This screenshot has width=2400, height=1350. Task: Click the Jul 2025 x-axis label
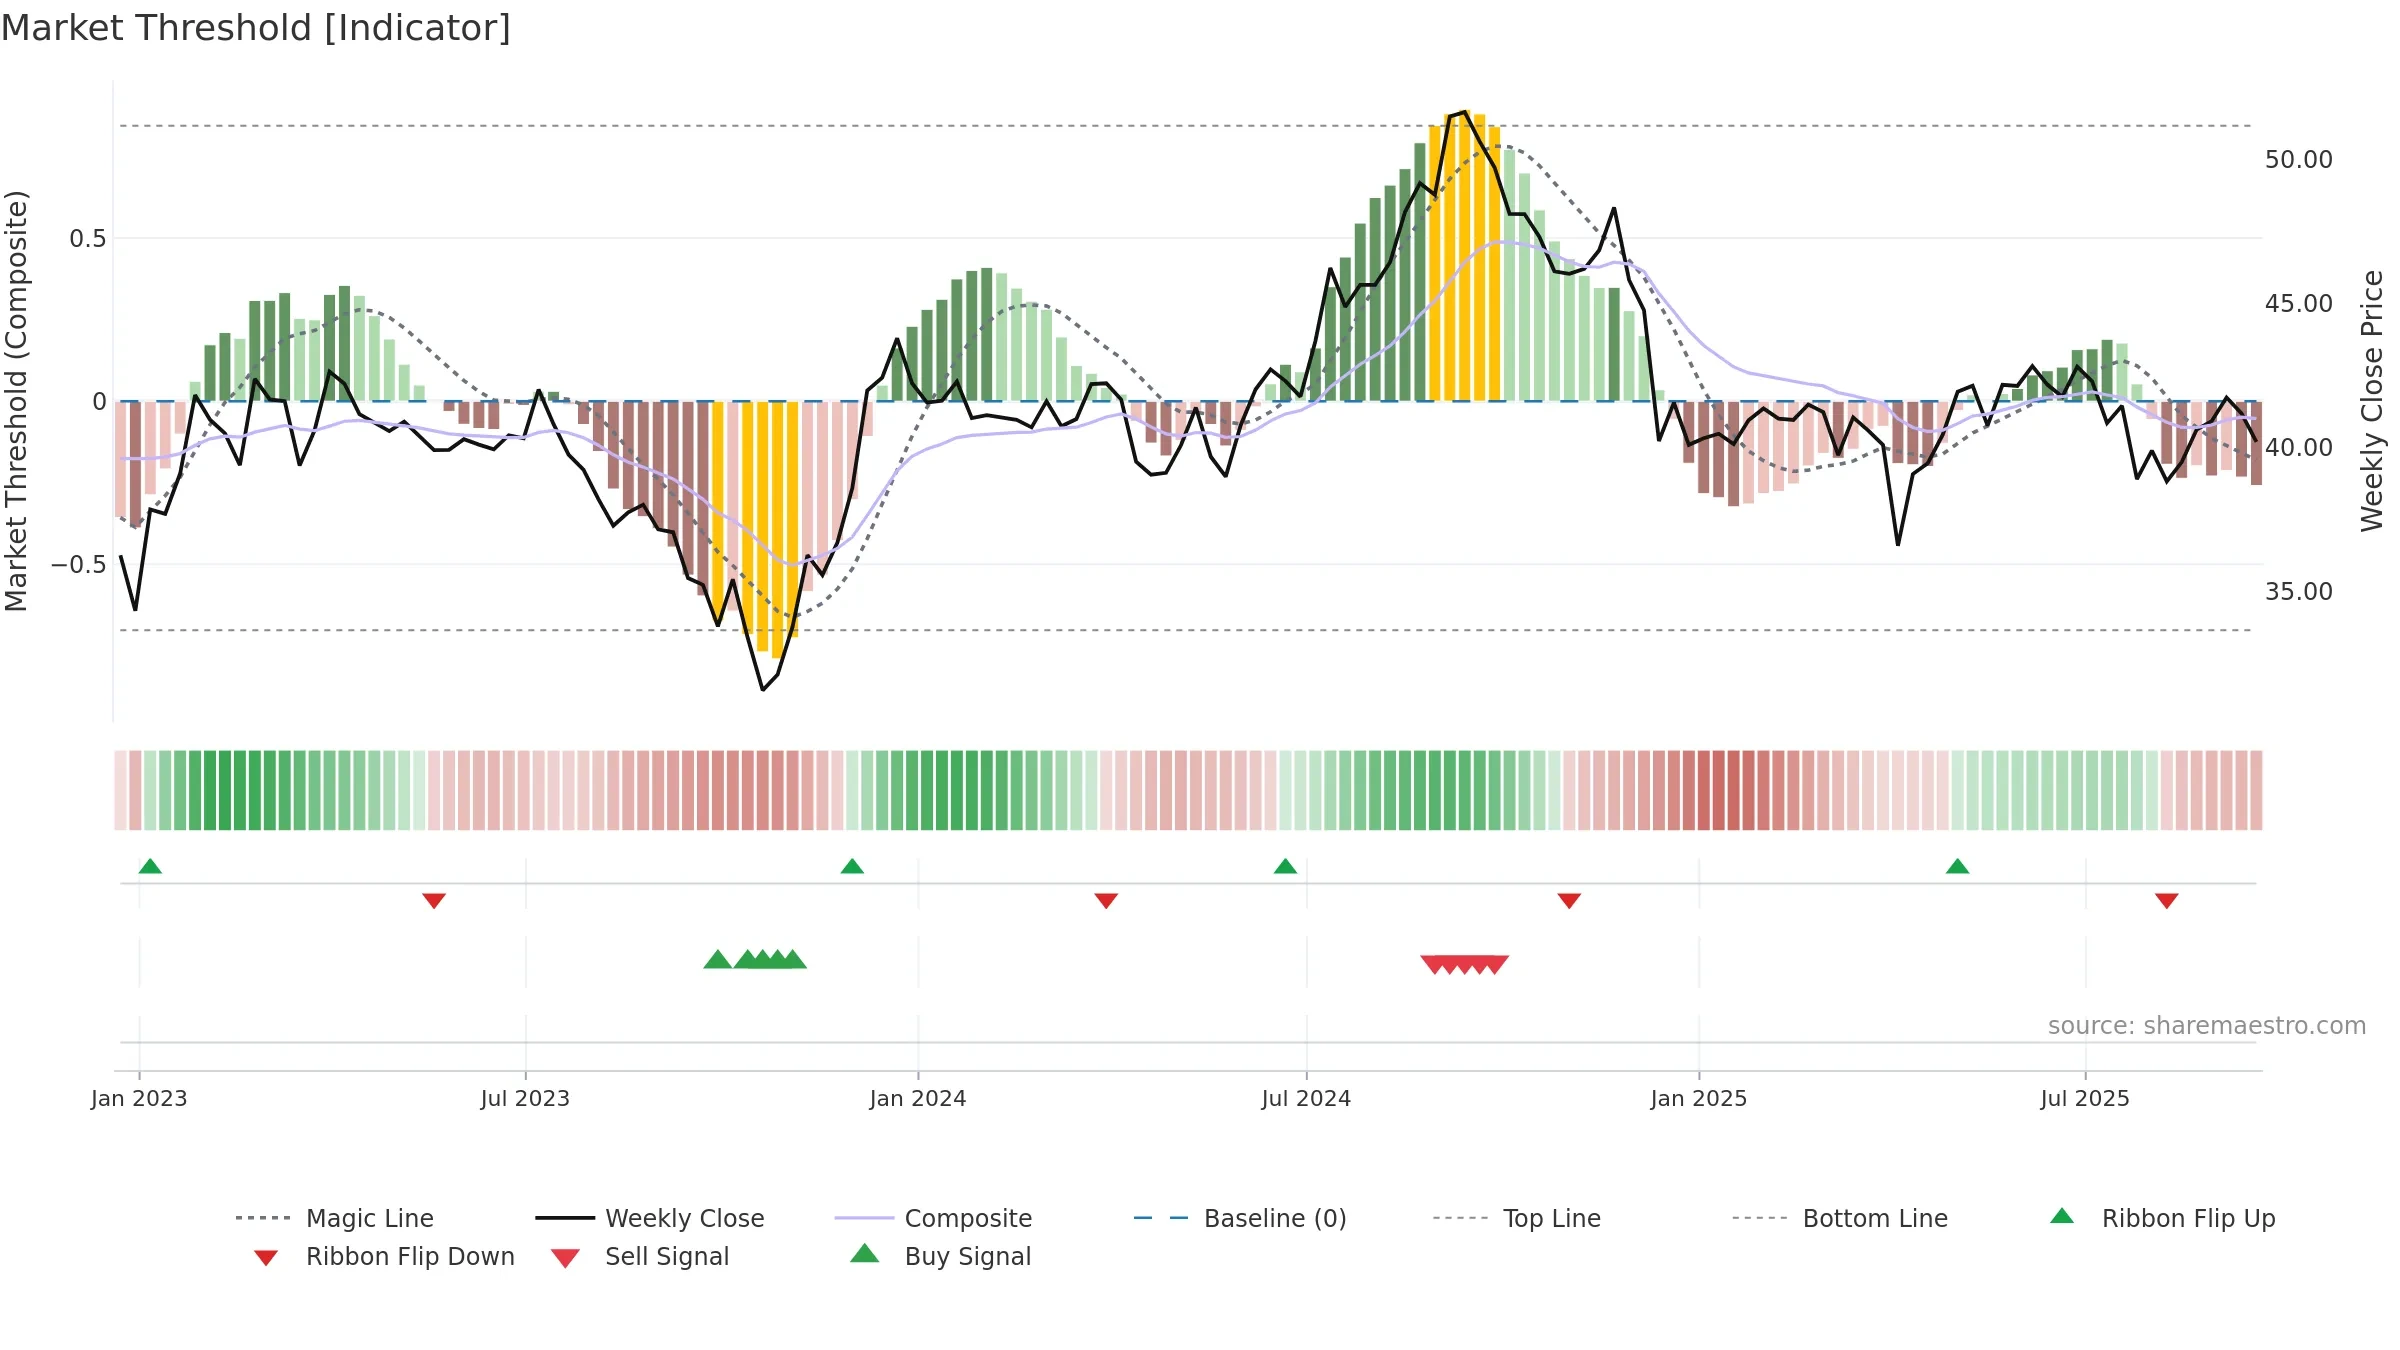2085,1099
